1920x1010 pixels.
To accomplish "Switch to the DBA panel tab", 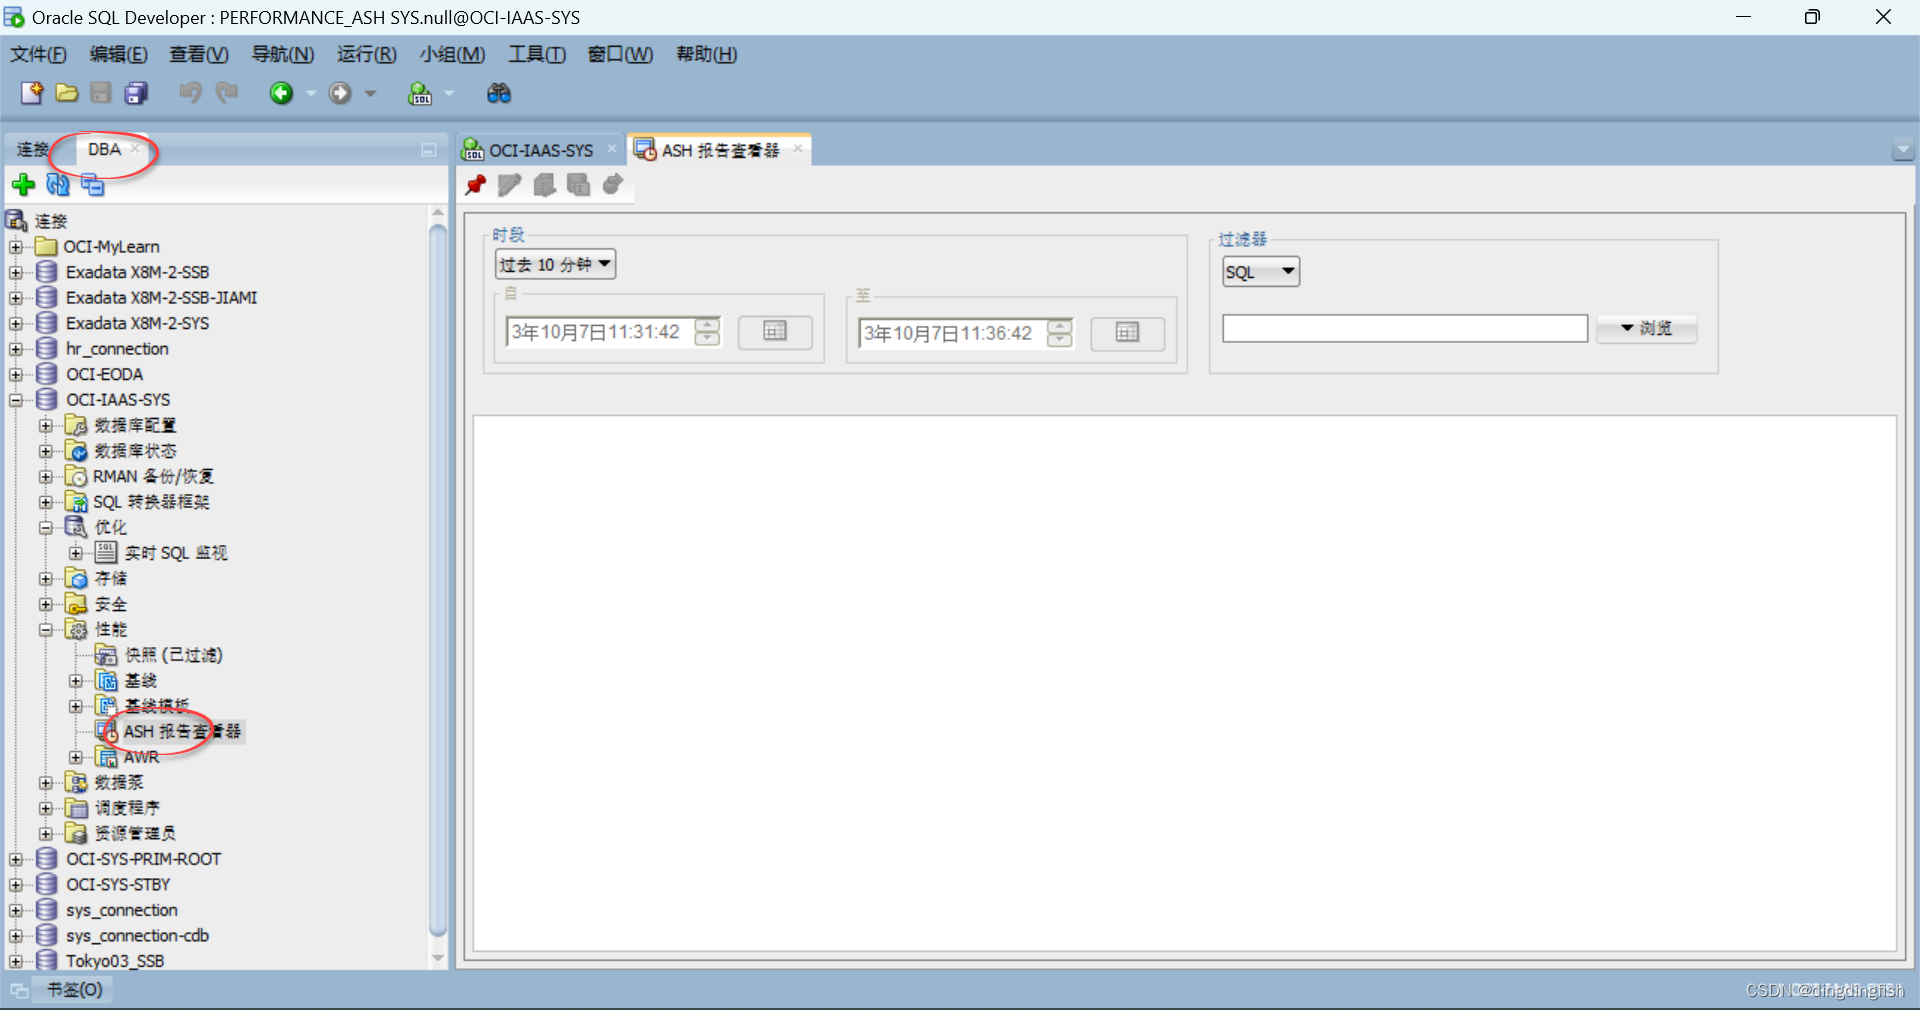I will coord(104,149).
